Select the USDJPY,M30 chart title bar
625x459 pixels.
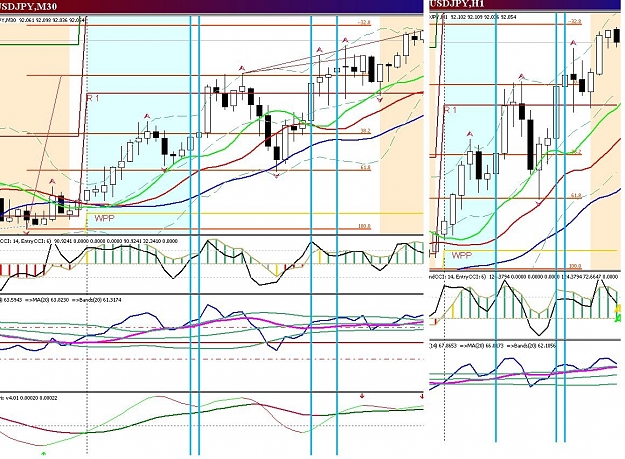(211, 6)
